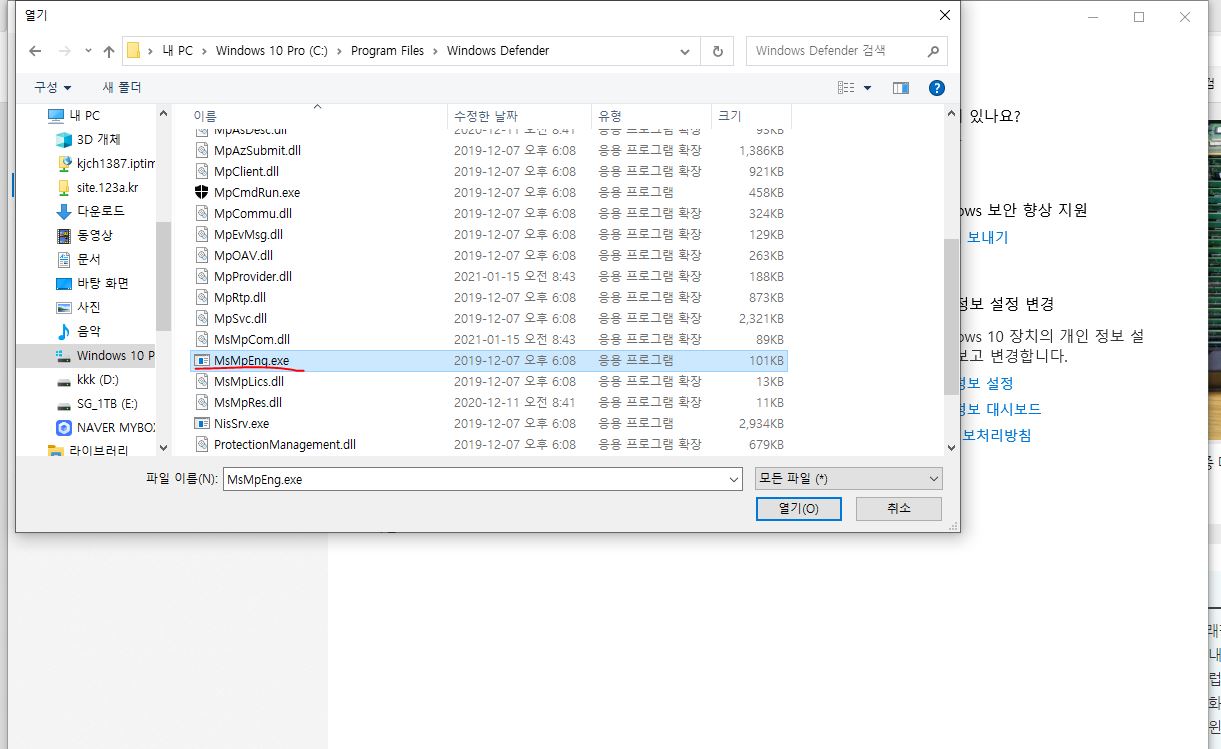Select the 3D 개체 cube icon
This screenshot has height=749, width=1221.
point(63,140)
